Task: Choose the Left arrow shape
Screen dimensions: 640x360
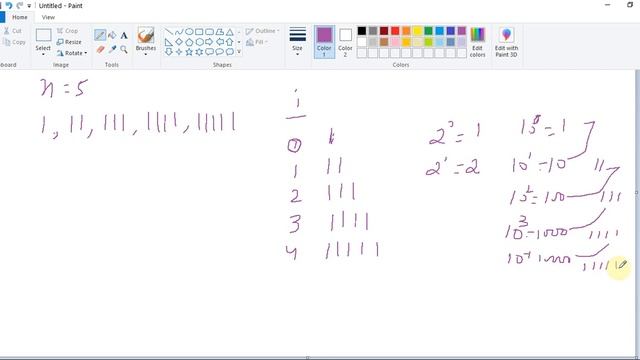Action: (220, 42)
